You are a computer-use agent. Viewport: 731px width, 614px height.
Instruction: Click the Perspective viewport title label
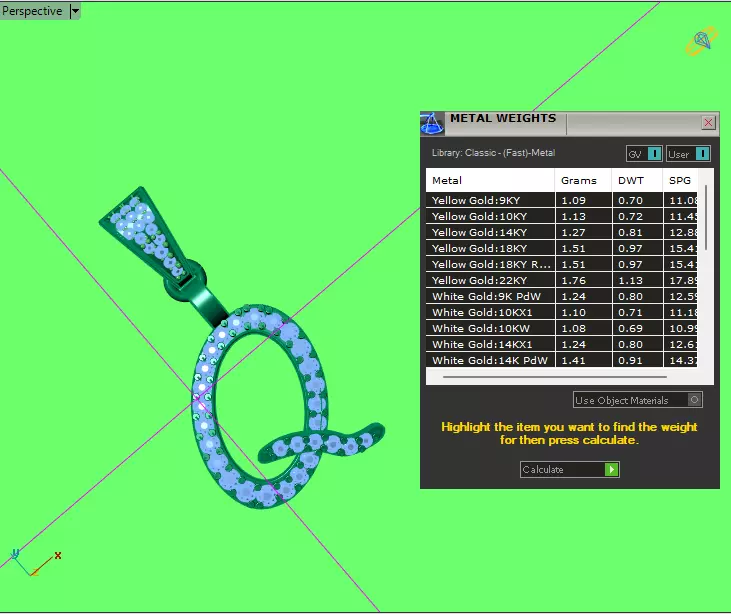coord(32,11)
